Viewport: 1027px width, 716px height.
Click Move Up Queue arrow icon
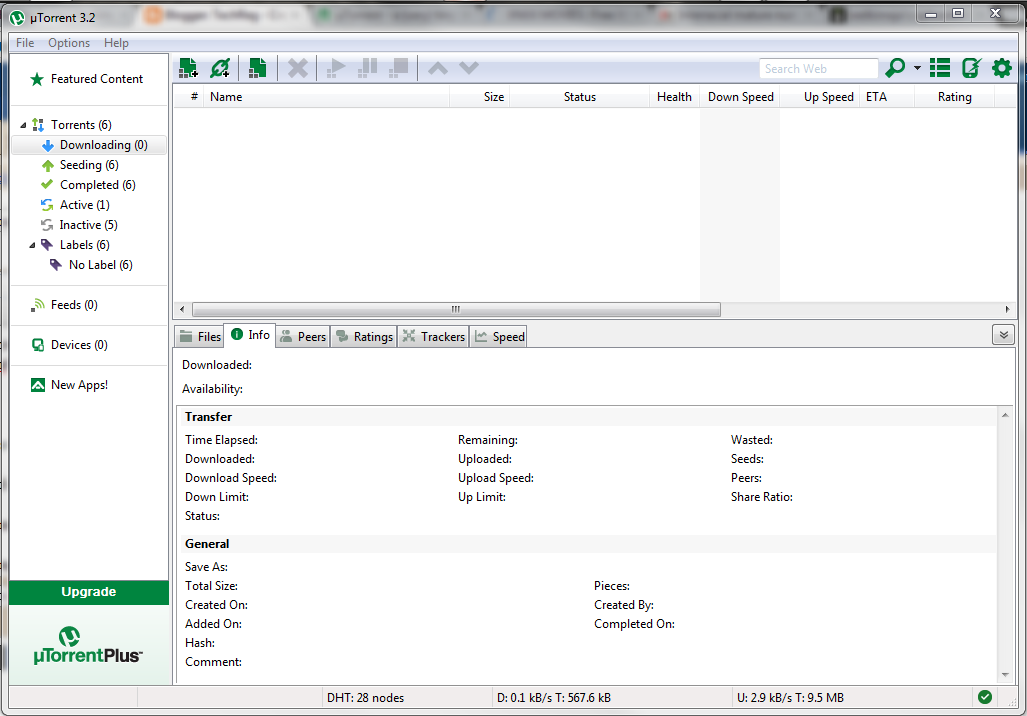pos(438,67)
